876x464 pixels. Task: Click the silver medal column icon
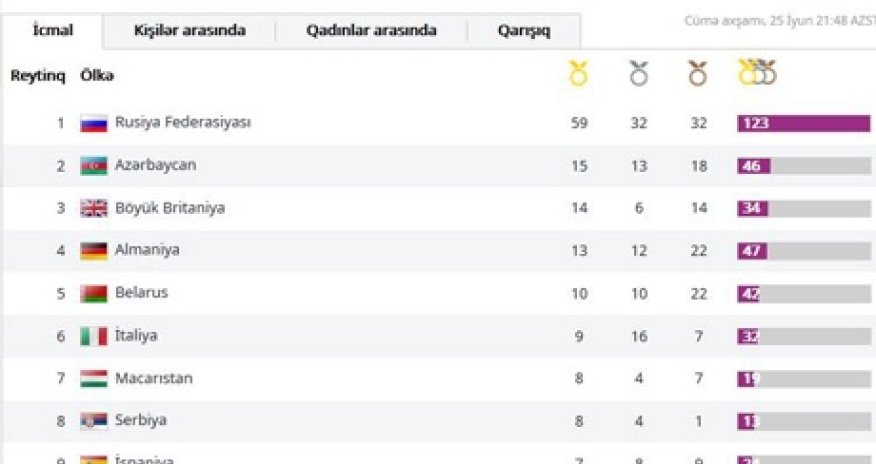coord(639,73)
